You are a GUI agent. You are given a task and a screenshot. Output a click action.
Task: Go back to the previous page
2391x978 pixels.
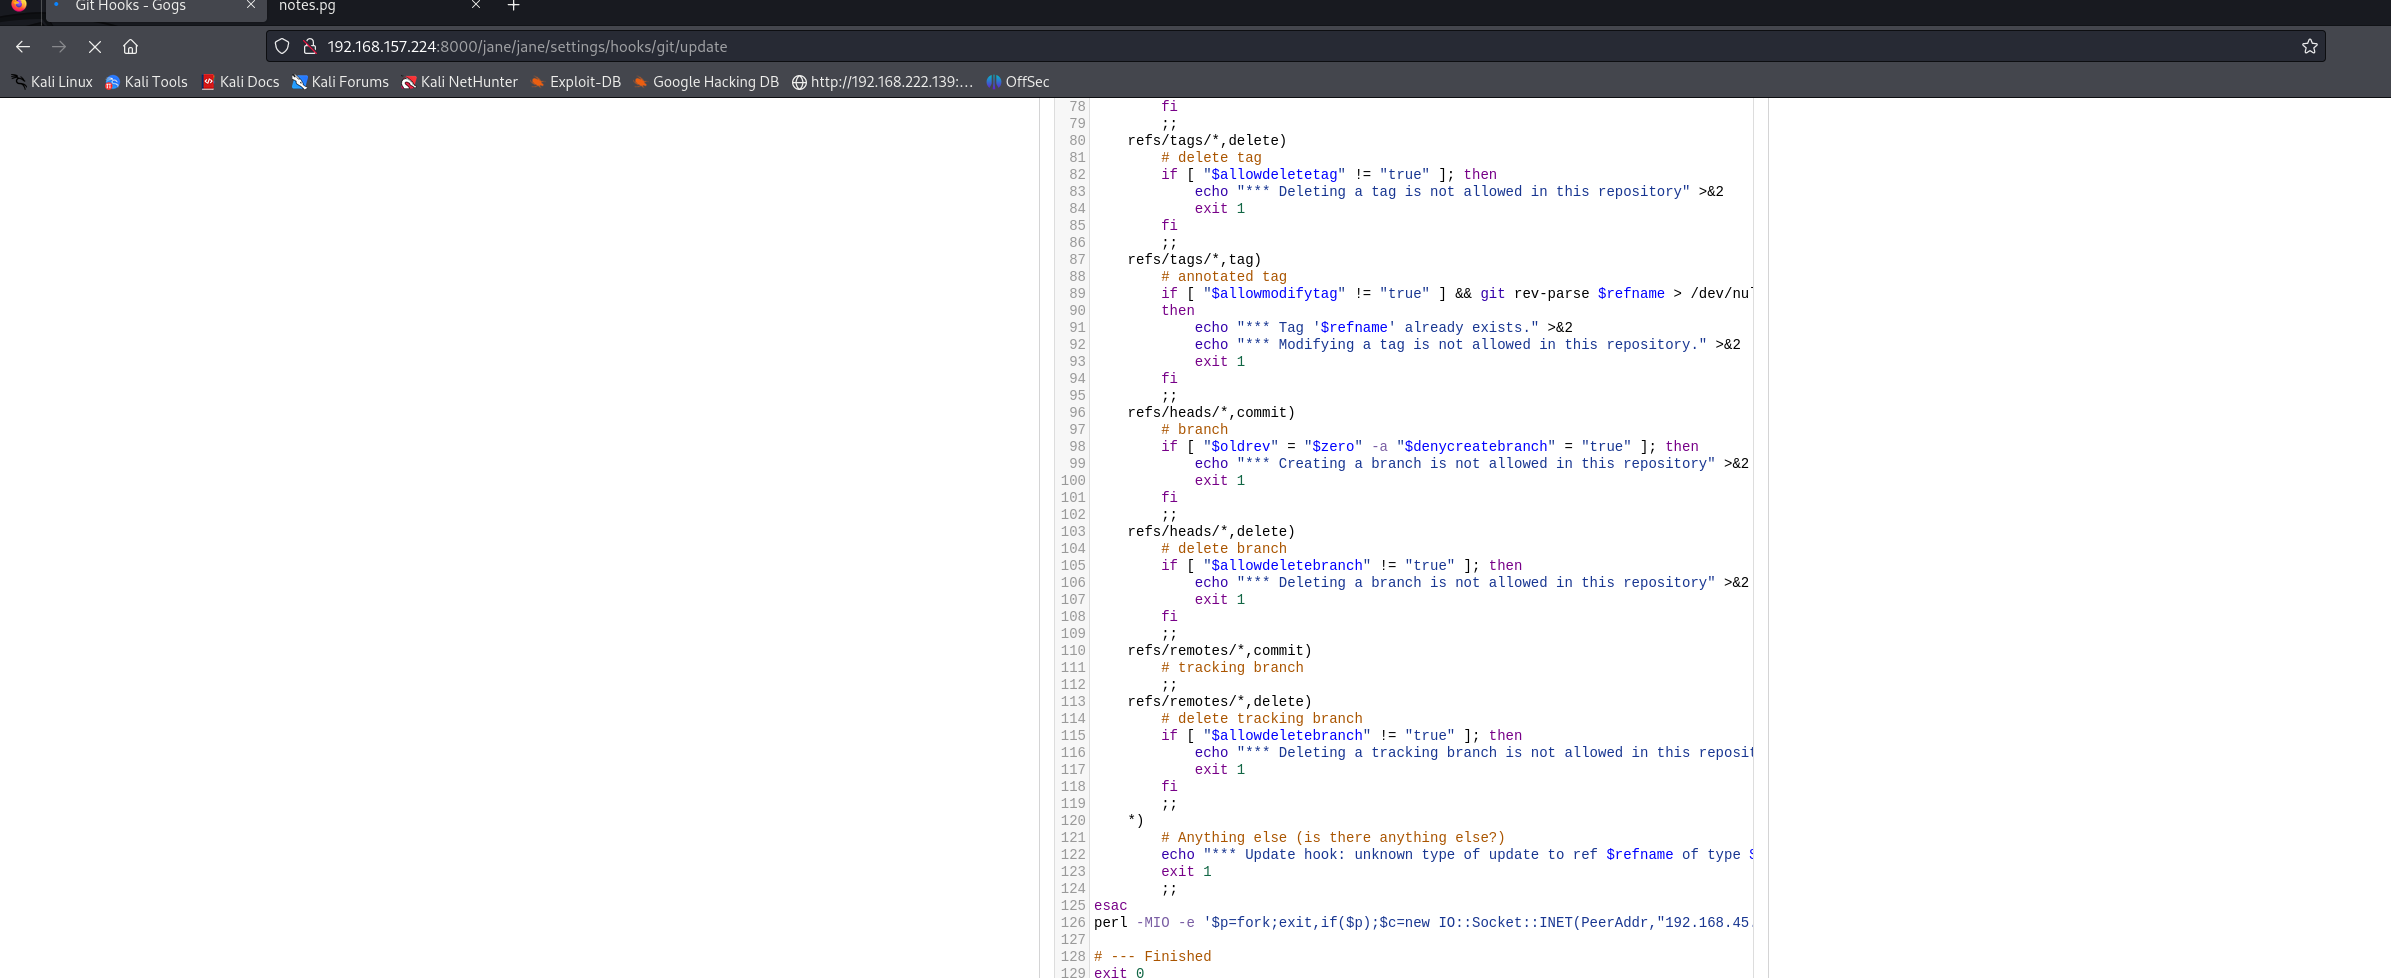coord(23,47)
